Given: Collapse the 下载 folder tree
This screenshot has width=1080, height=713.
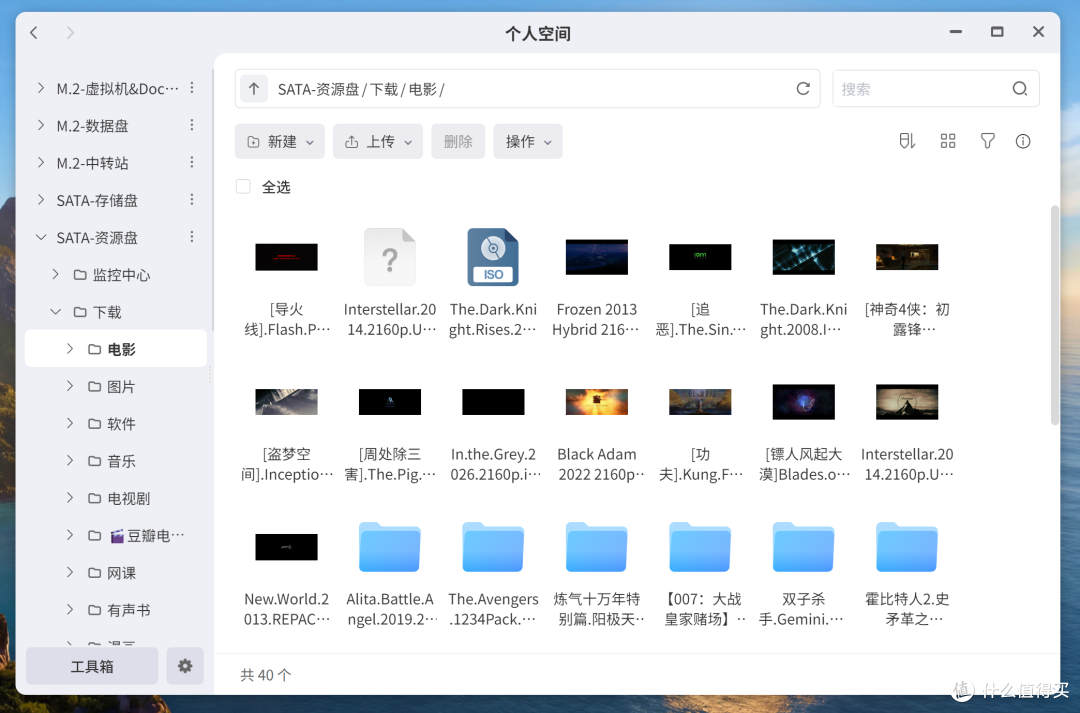Looking at the screenshot, I should coord(56,311).
